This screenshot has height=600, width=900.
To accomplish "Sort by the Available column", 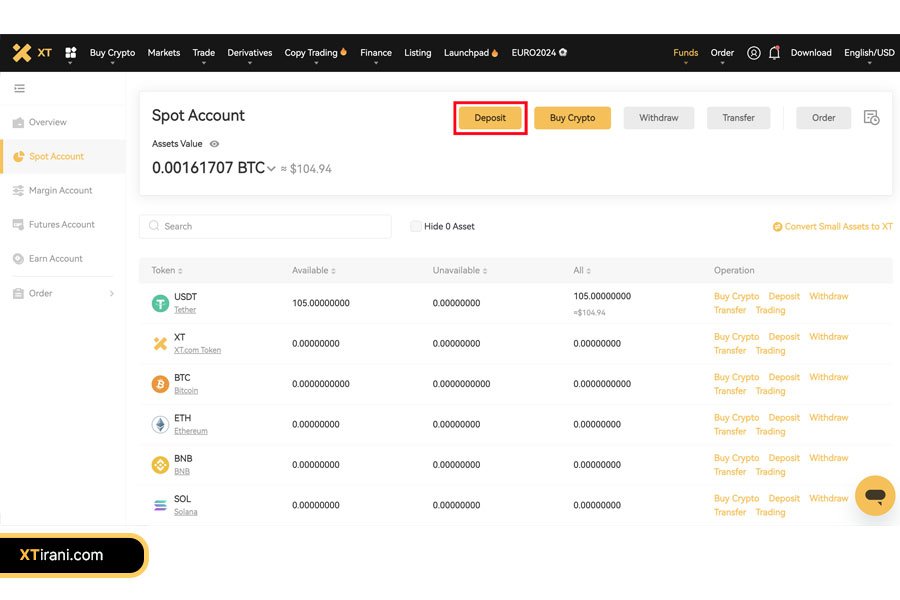I will pos(312,271).
